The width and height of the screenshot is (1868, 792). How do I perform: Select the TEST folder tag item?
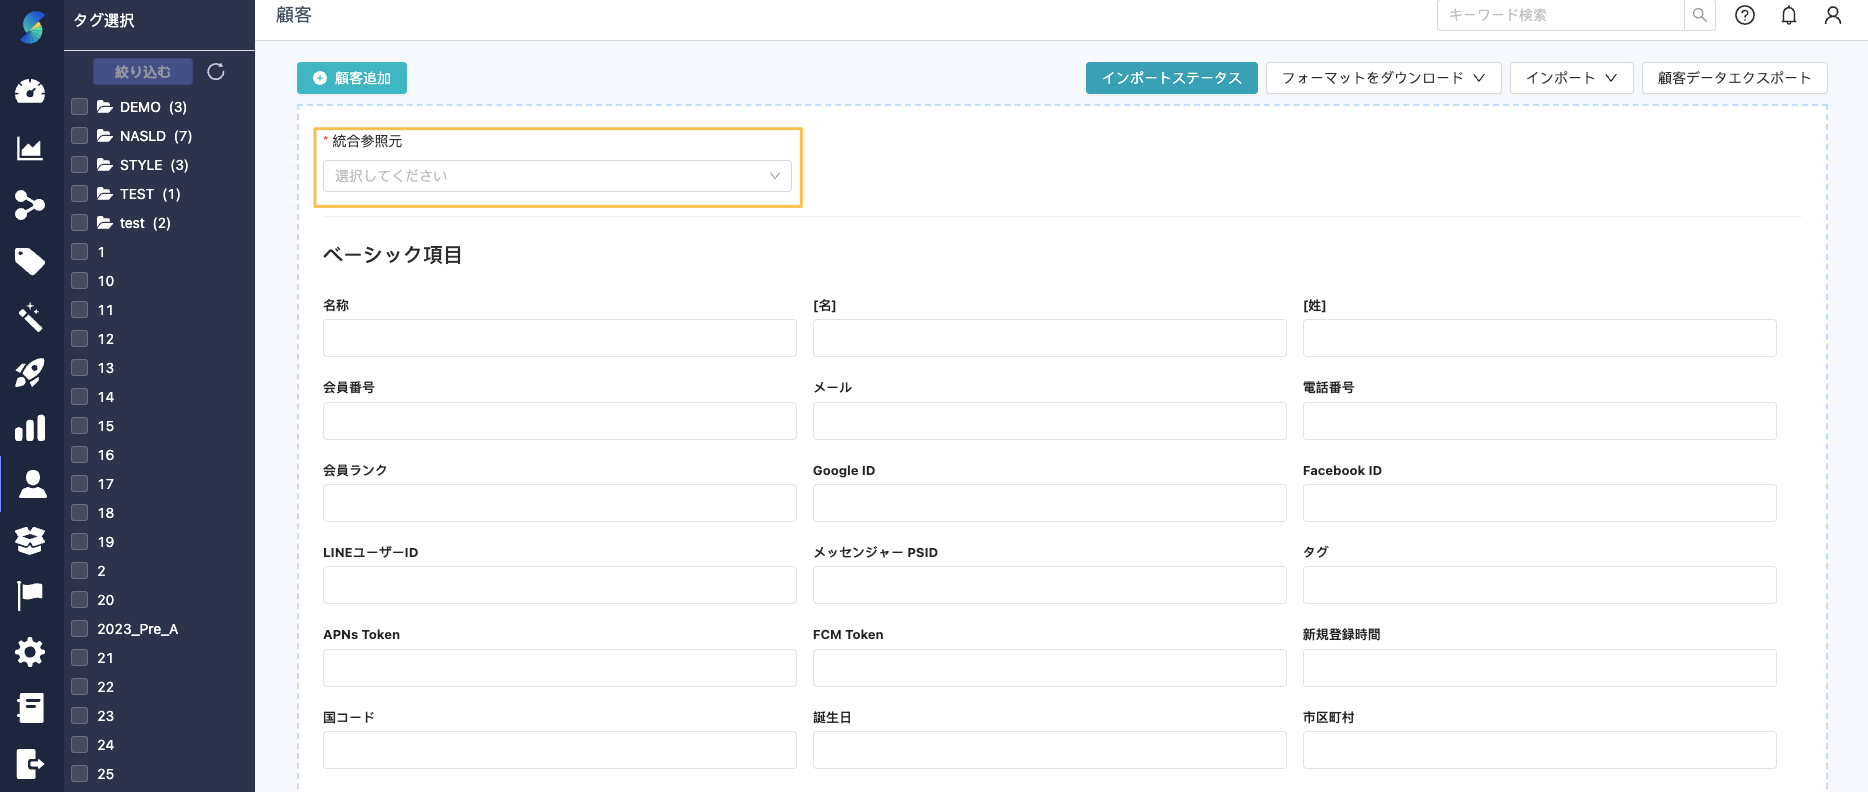pos(137,194)
